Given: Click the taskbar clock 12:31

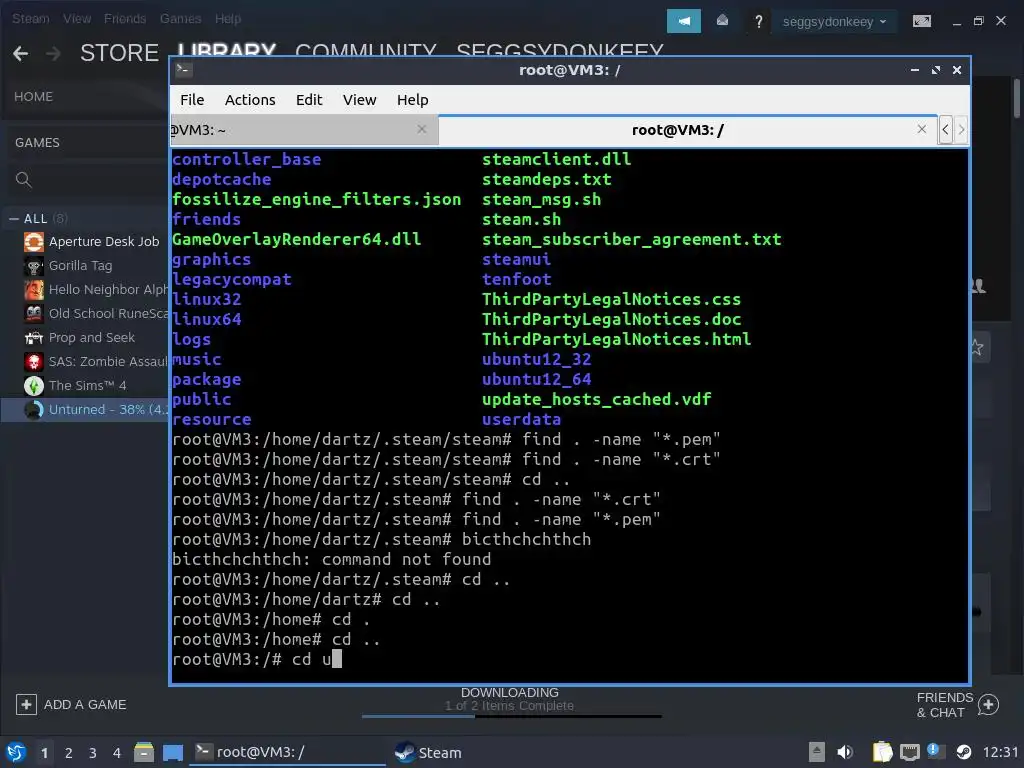Looking at the screenshot, I should point(1000,752).
